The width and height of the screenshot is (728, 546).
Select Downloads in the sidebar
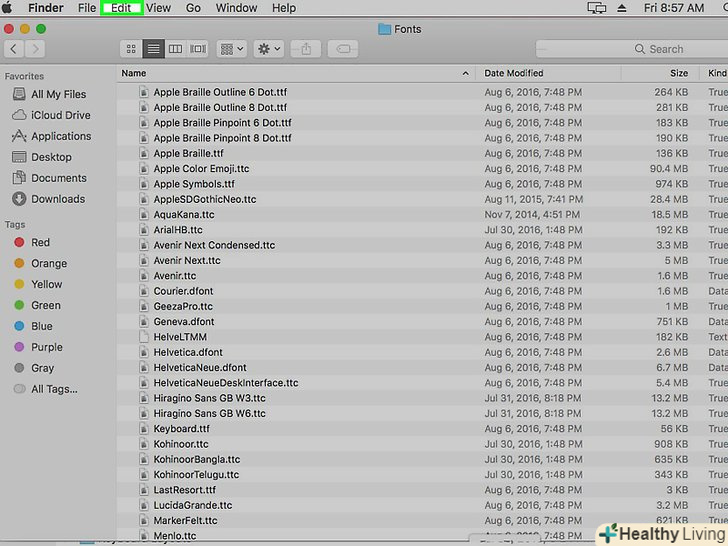57,199
